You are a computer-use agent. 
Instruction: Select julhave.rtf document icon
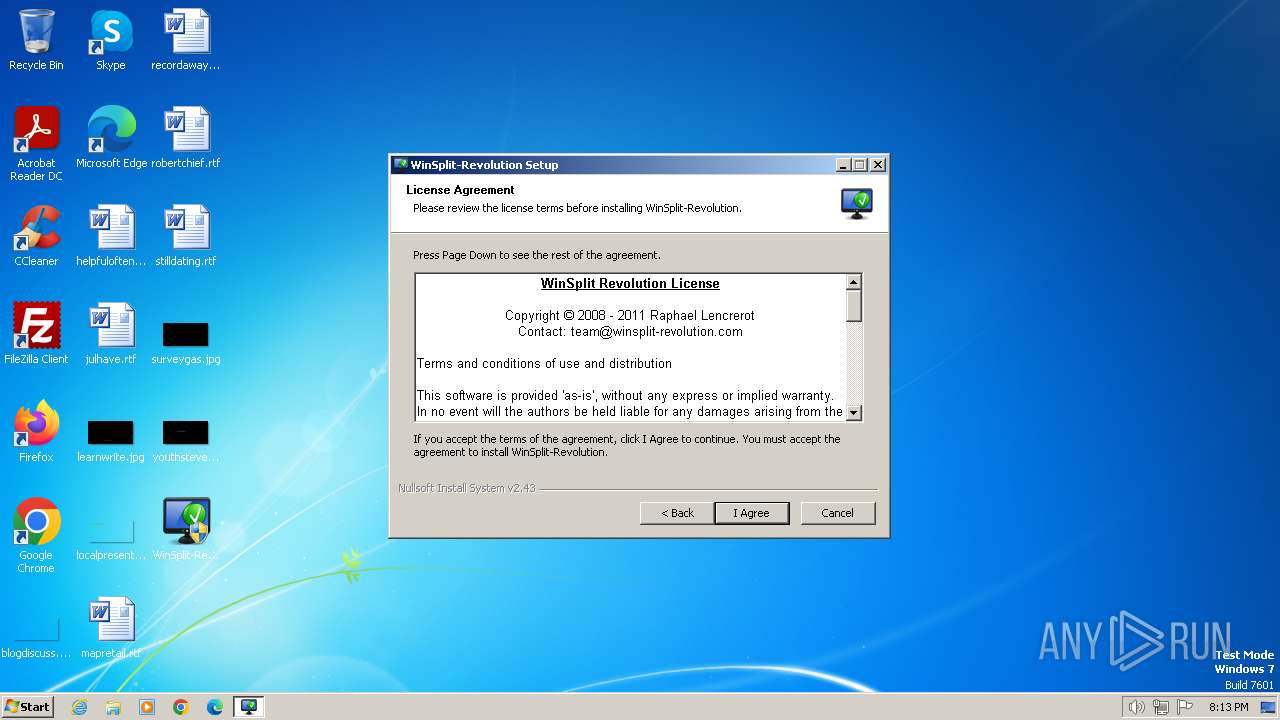pyautogui.click(x=111, y=334)
